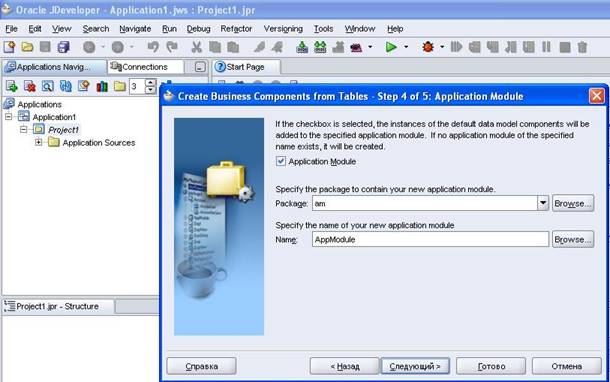Open the Versioning menu
The height and width of the screenshot is (382, 610).
tap(283, 29)
